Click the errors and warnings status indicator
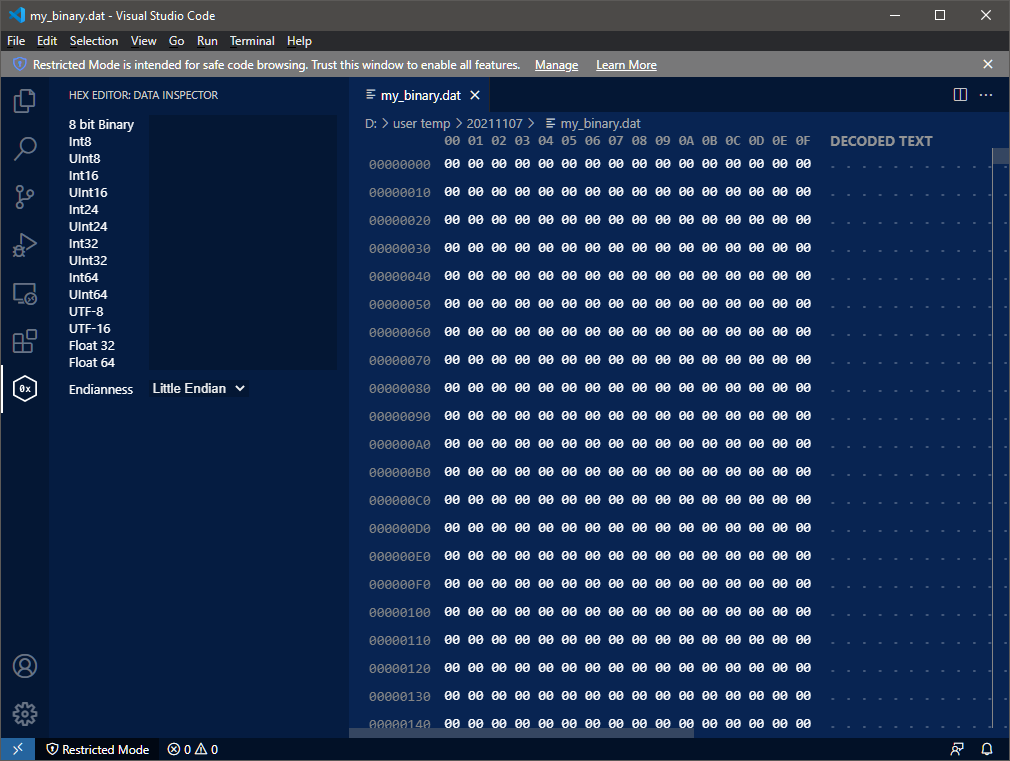 [193, 749]
